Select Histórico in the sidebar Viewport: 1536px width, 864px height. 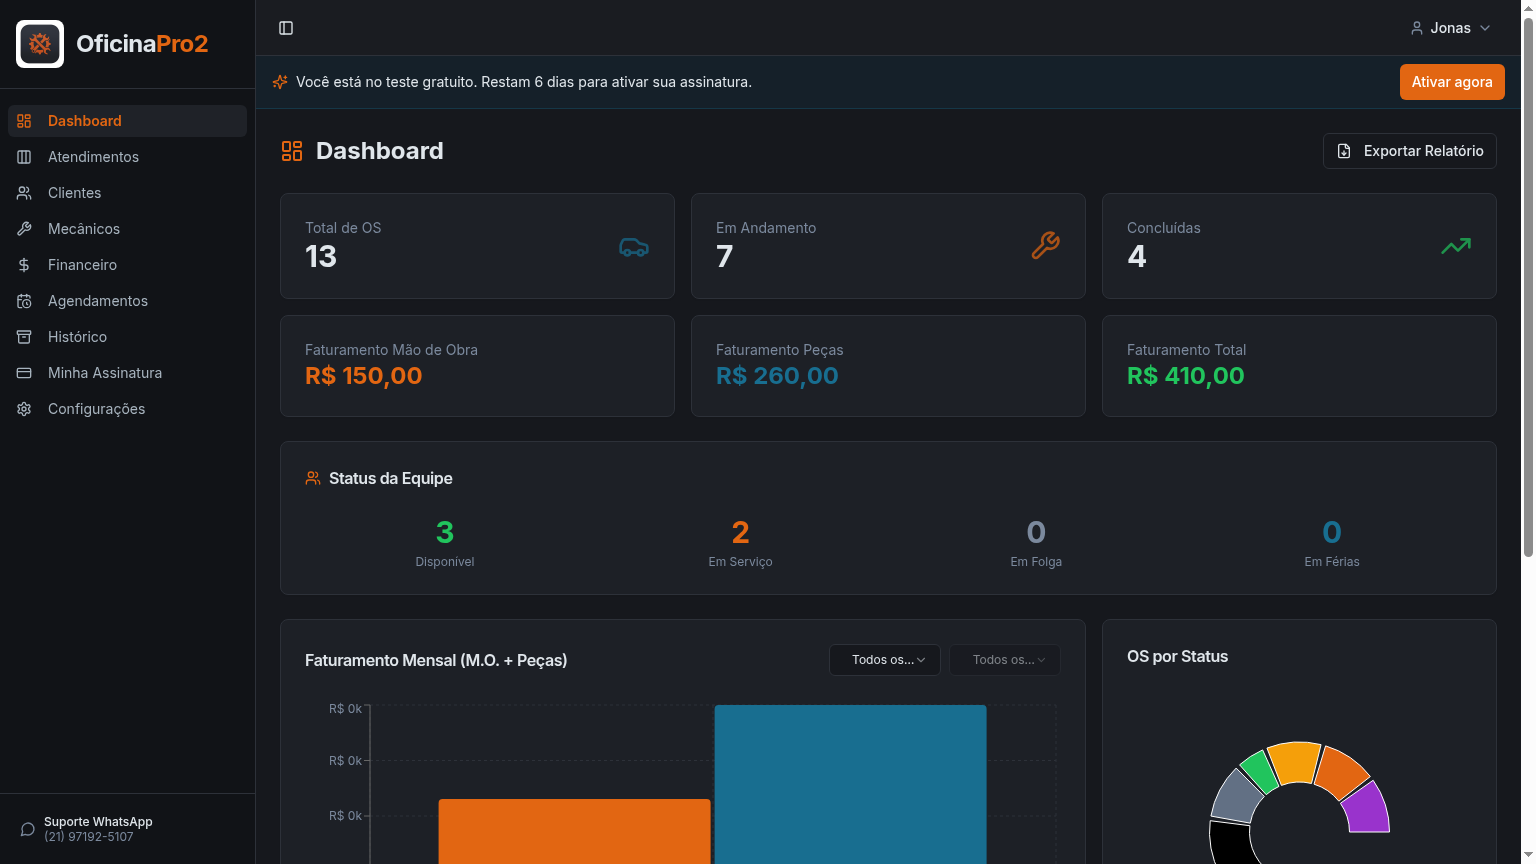(127, 337)
